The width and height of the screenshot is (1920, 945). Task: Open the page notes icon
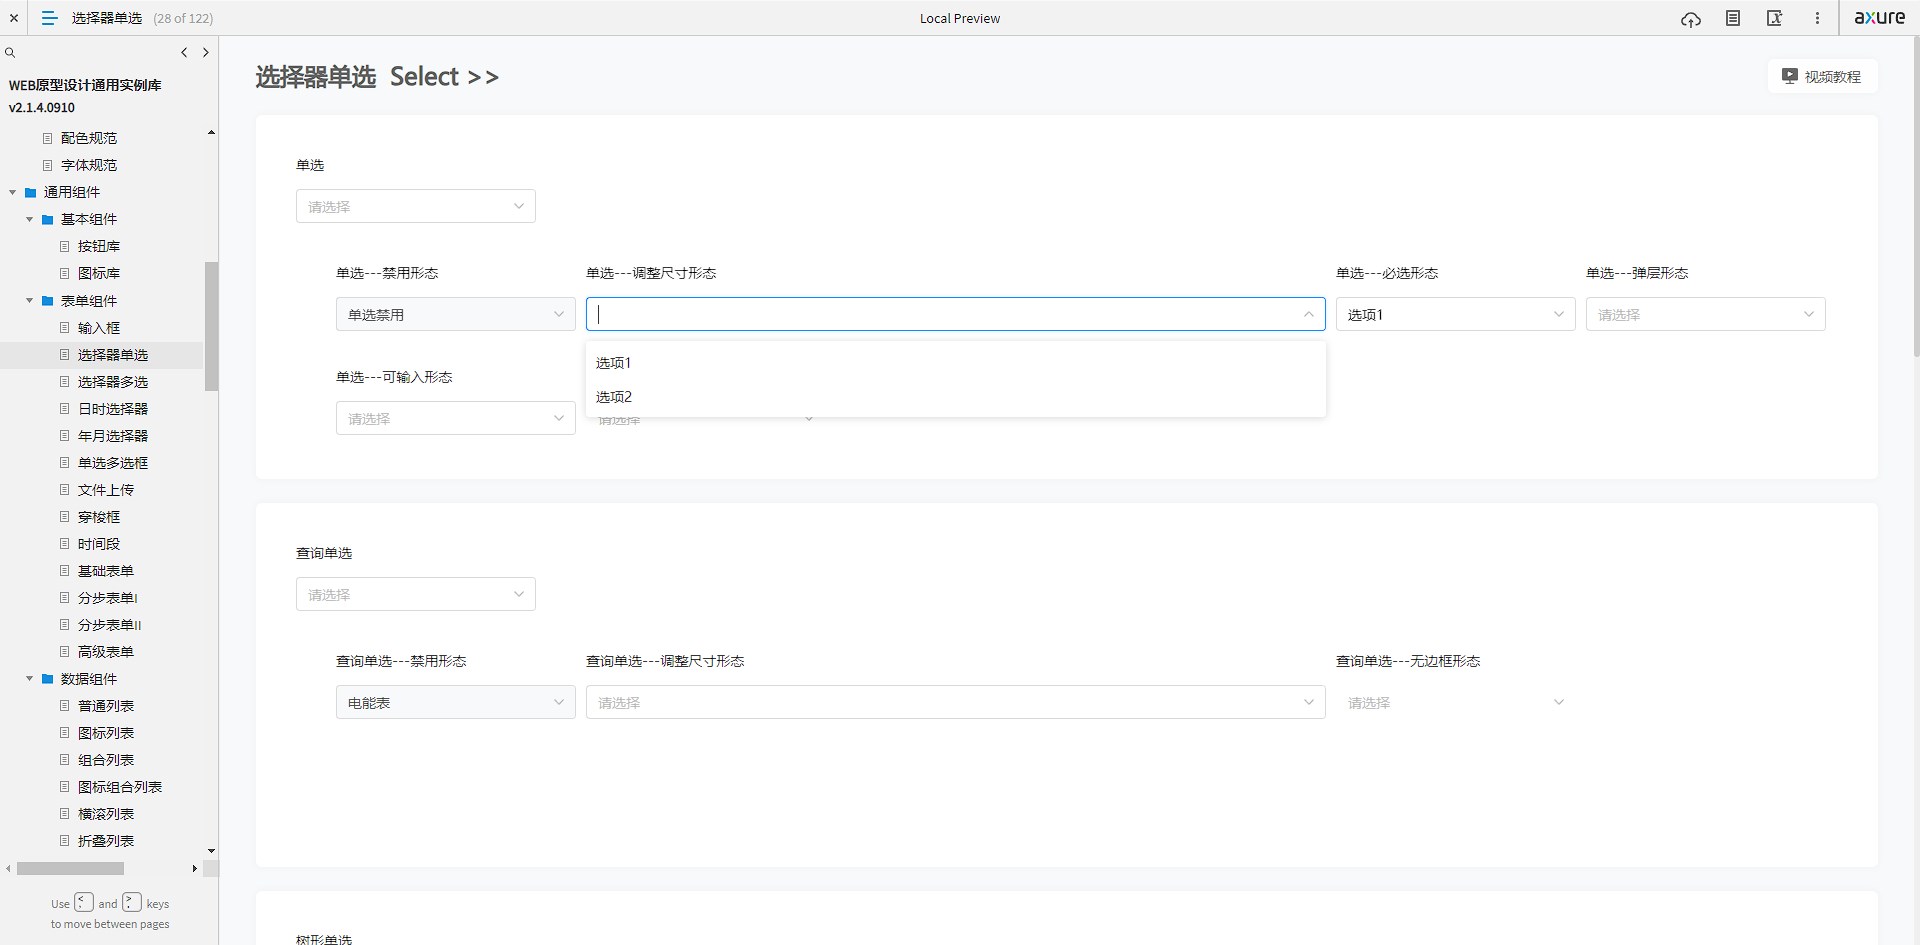pyautogui.click(x=1733, y=19)
